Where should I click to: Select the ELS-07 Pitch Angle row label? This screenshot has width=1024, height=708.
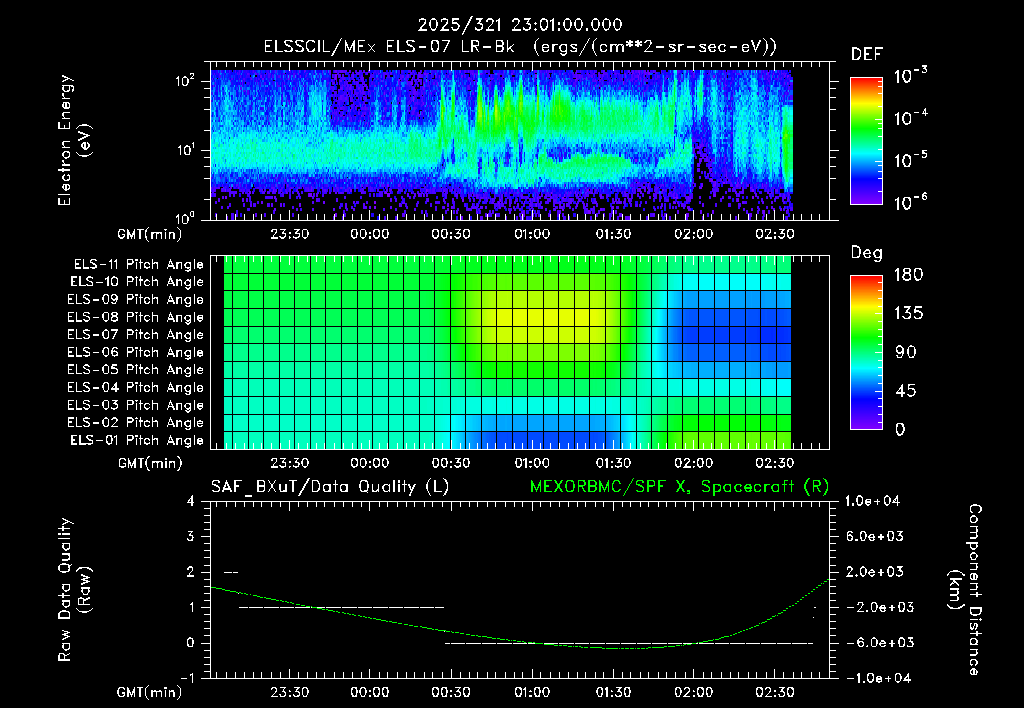pos(136,335)
